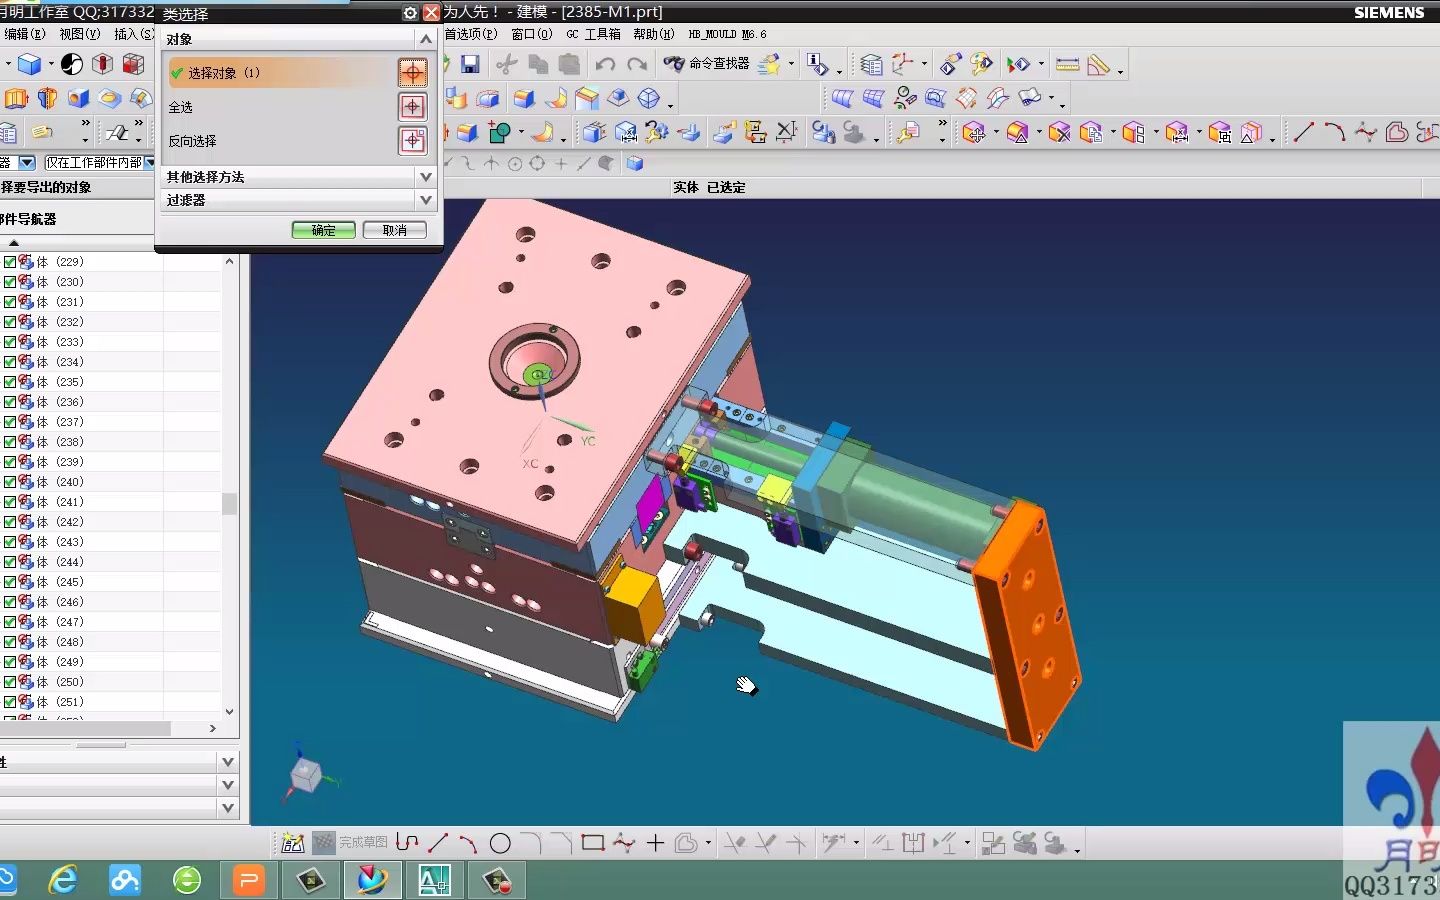The width and height of the screenshot is (1440, 900).
Task: Open the 视图(V) menu
Action: (x=79, y=34)
